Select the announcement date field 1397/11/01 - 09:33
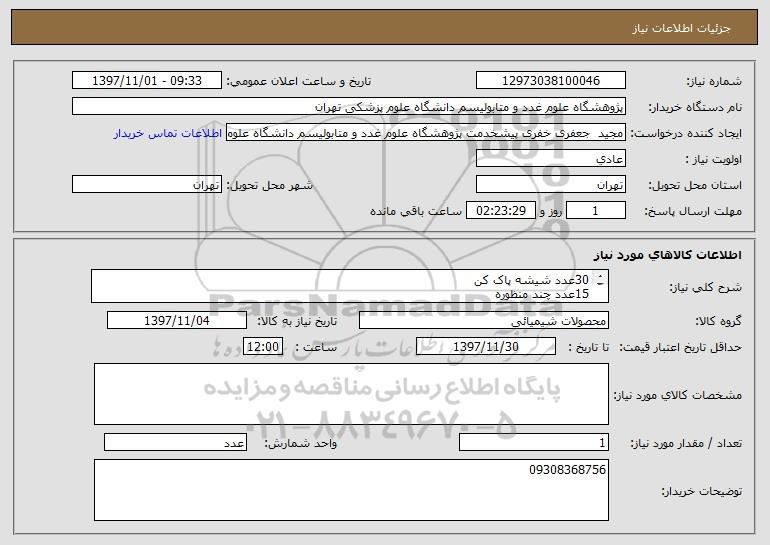 [x=147, y=80]
